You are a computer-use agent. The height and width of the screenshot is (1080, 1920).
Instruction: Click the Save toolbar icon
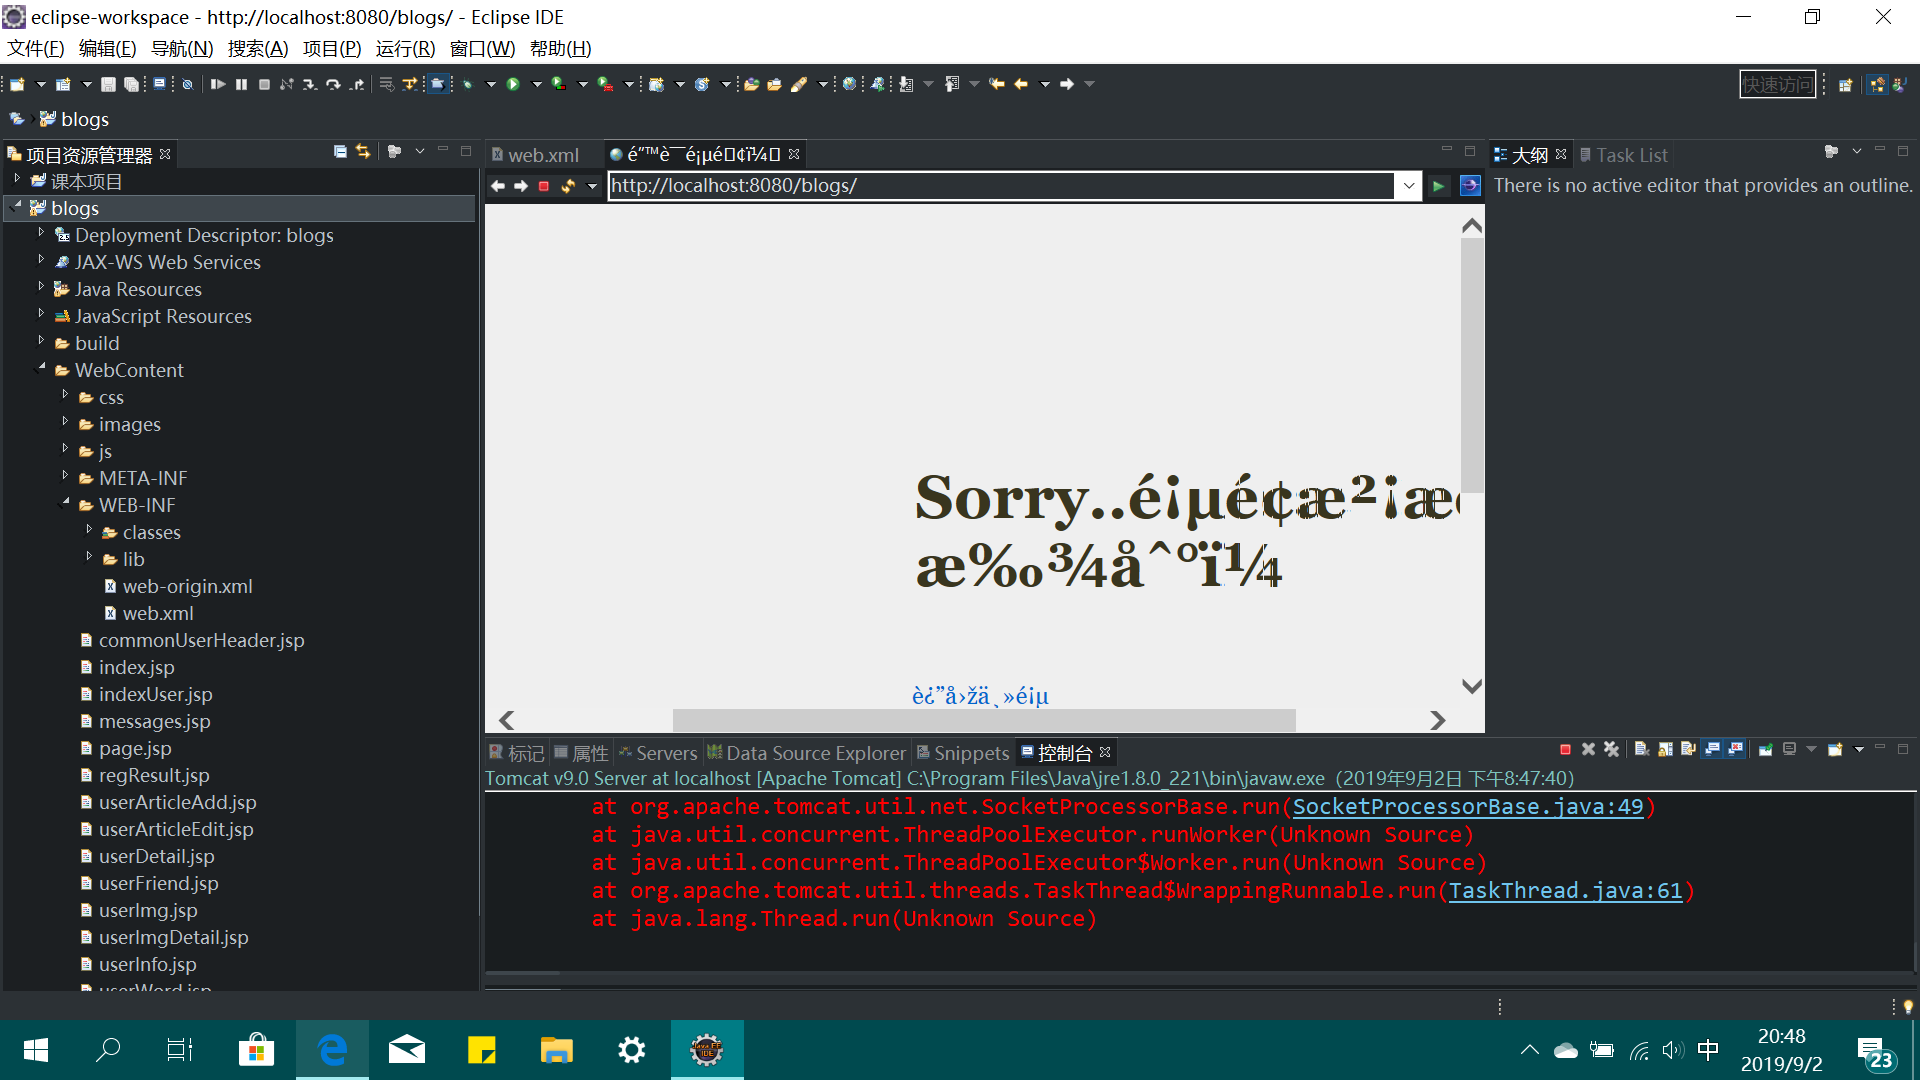click(108, 85)
